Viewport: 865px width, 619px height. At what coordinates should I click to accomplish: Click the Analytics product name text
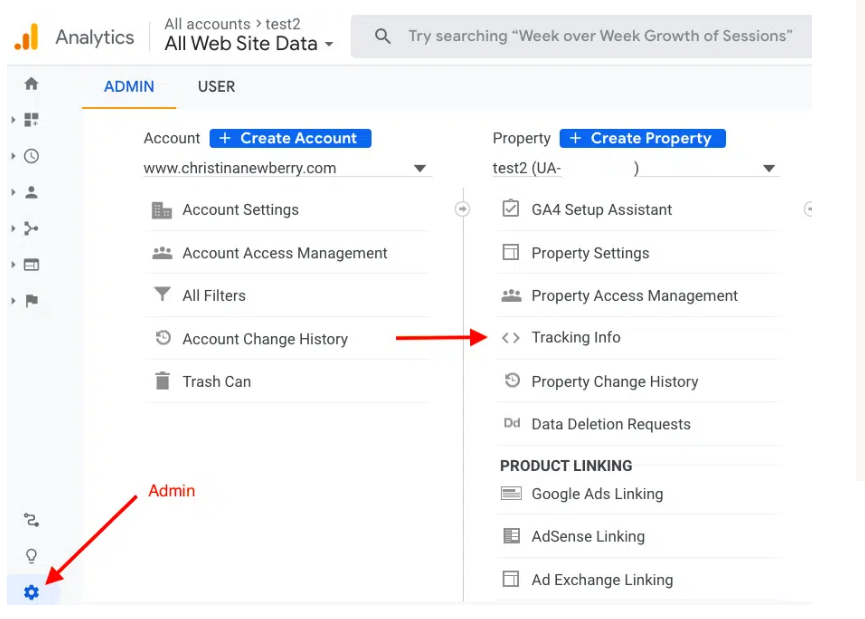(x=95, y=37)
